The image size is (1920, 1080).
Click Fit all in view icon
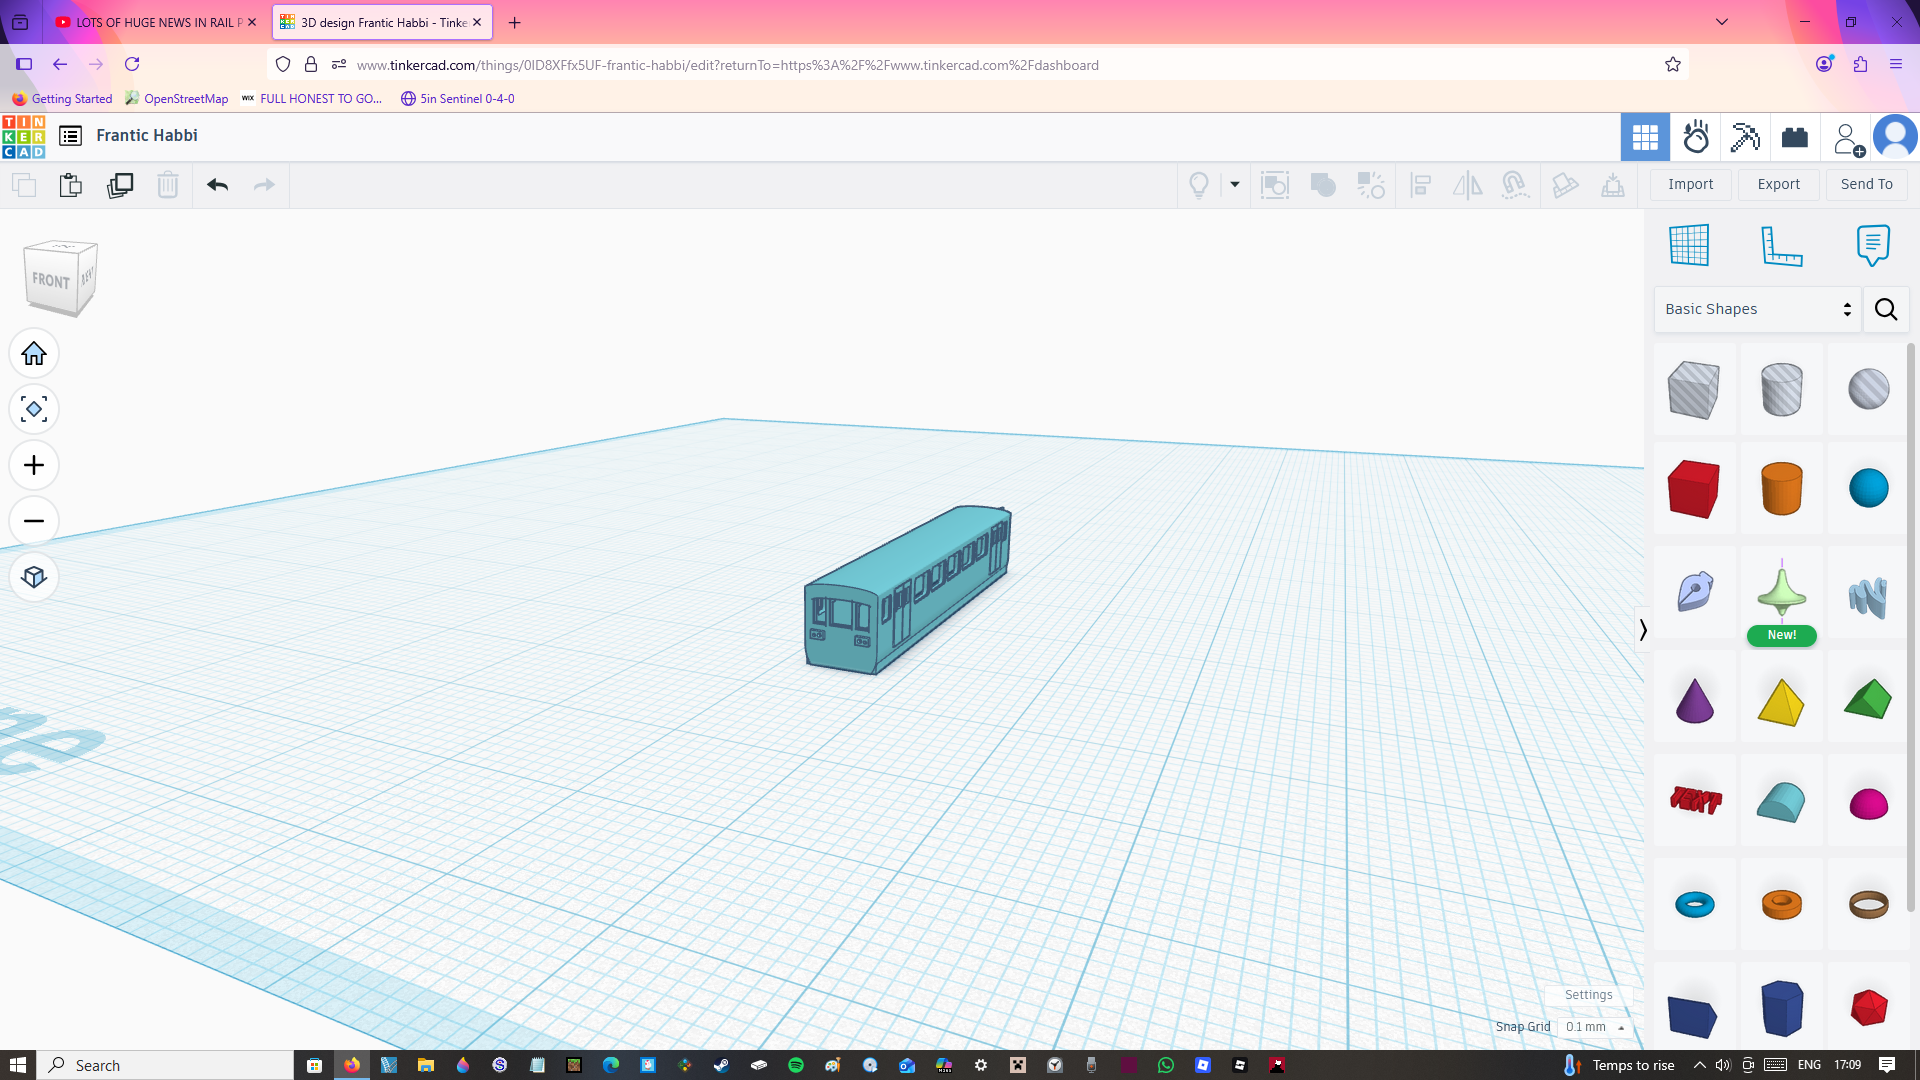click(x=34, y=410)
